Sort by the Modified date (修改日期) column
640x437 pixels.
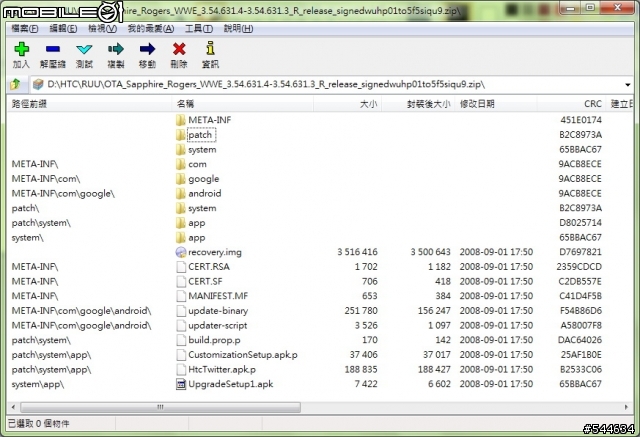[x=496, y=104]
